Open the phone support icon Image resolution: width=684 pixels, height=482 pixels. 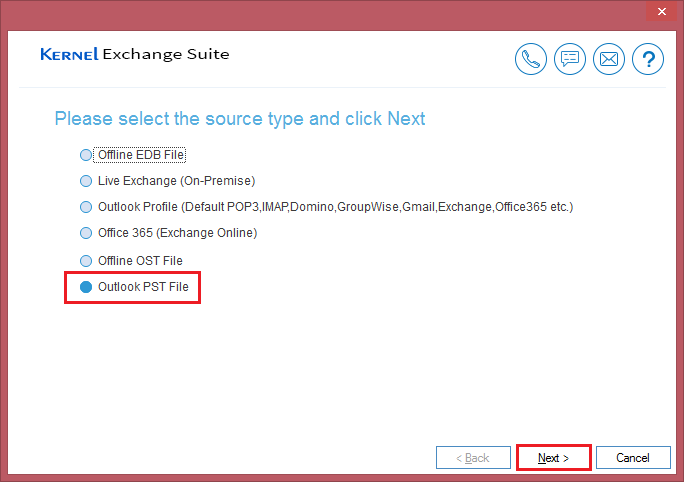tap(530, 59)
